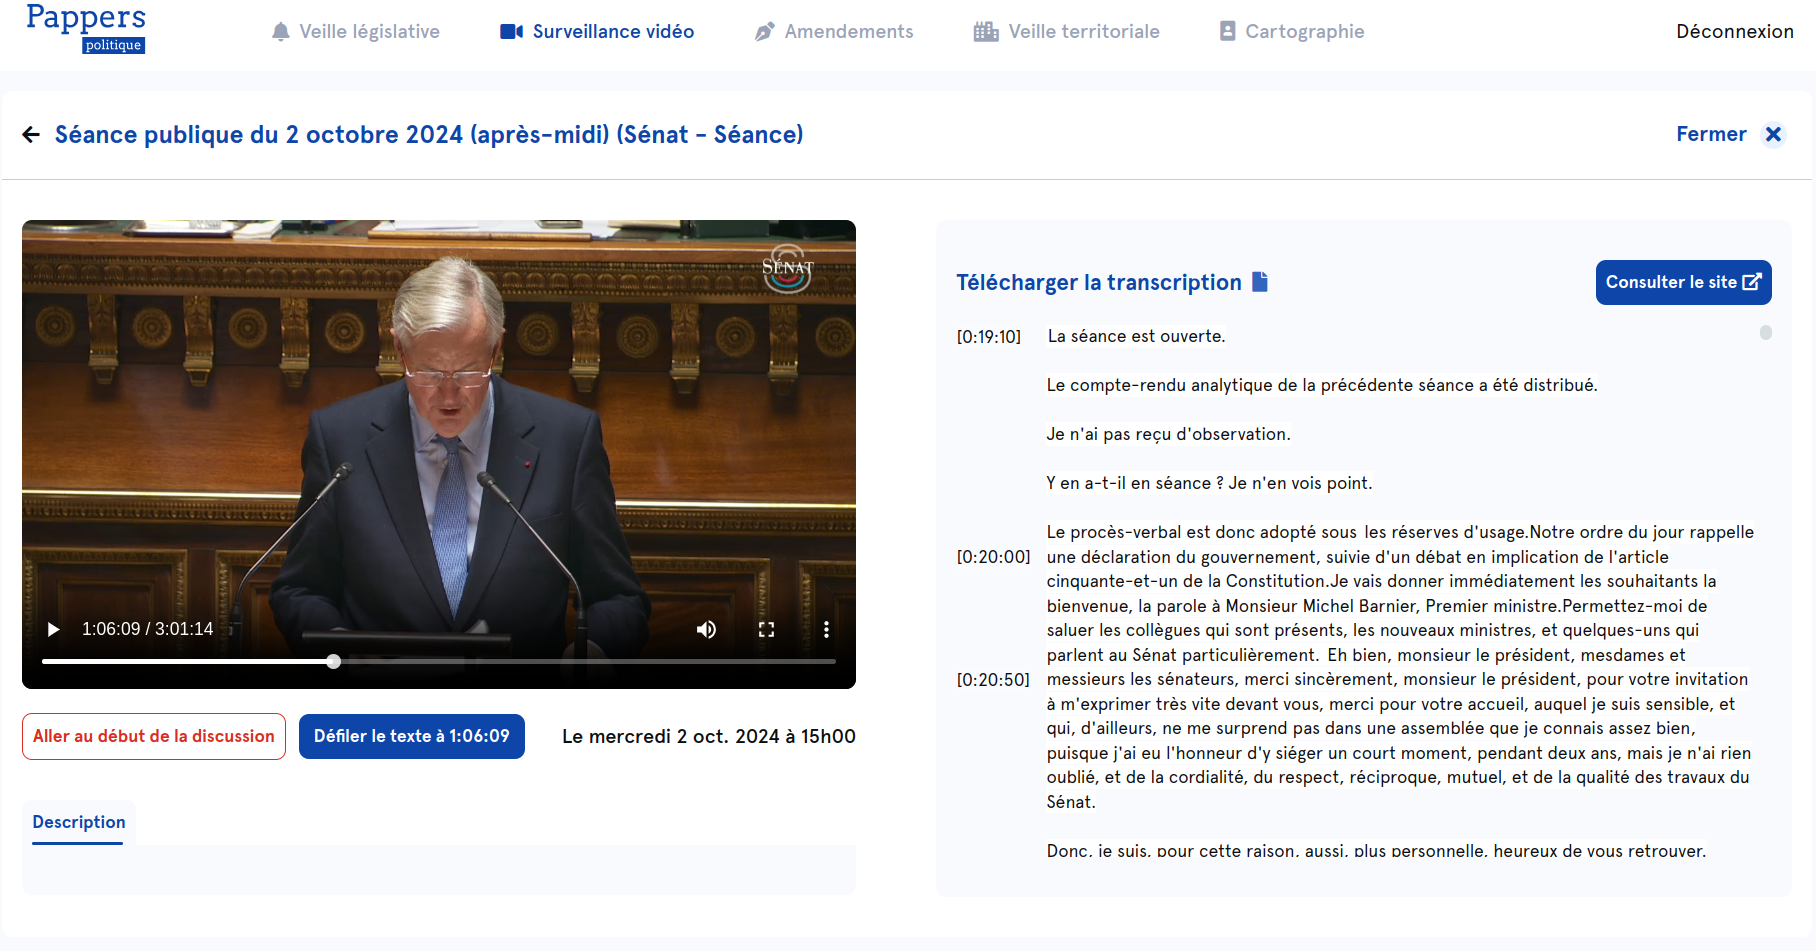This screenshot has width=1816, height=951.
Task: Jump to the [0:20:00] transcript timestamp
Action: pos(993,557)
